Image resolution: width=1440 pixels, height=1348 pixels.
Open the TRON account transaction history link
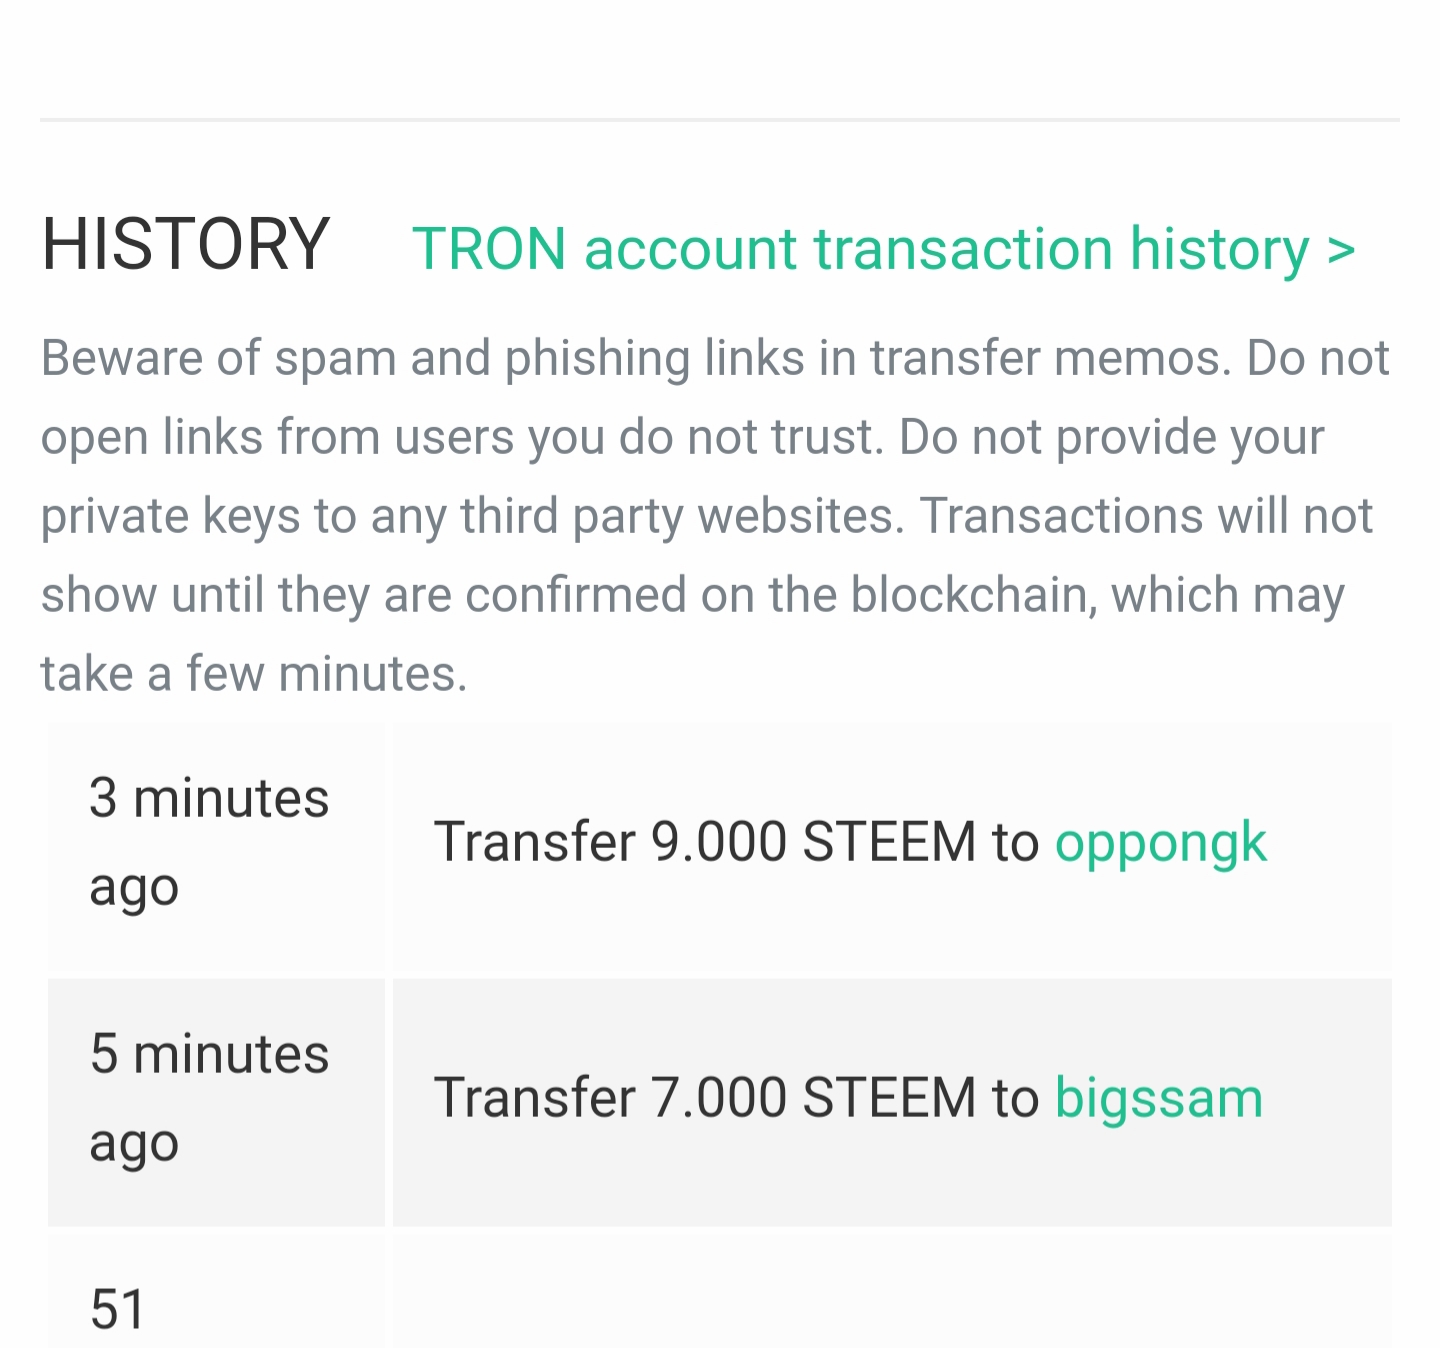tap(860, 249)
